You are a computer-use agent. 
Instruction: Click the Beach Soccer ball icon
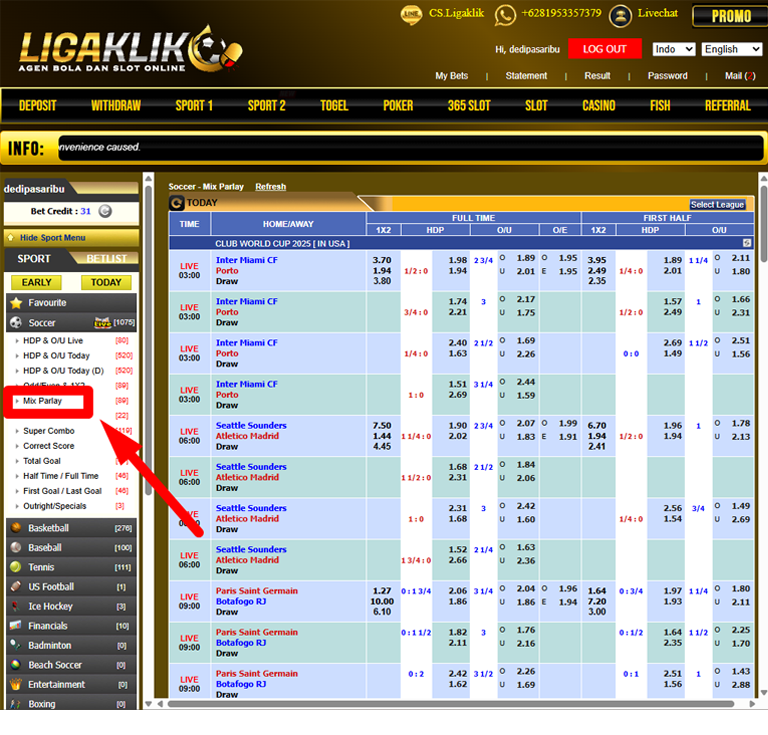(16, 664)
